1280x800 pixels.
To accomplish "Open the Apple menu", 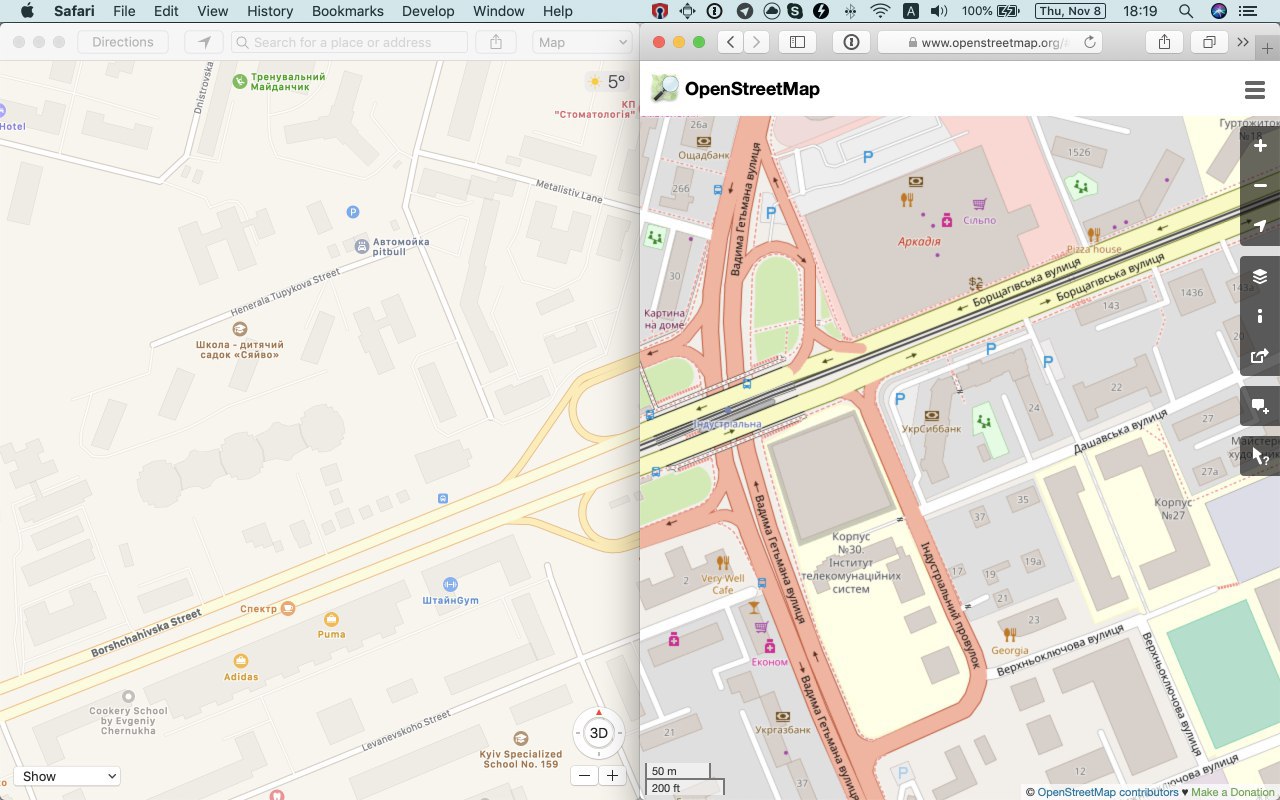I will 27,11.
